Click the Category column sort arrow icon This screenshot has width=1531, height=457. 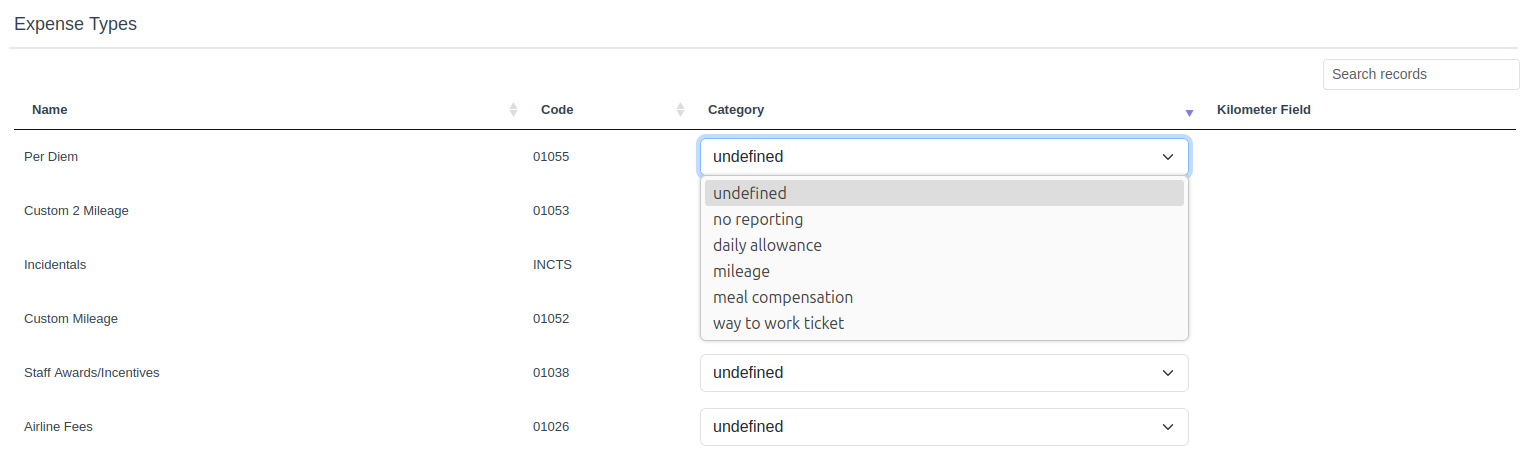point(1189,112)
